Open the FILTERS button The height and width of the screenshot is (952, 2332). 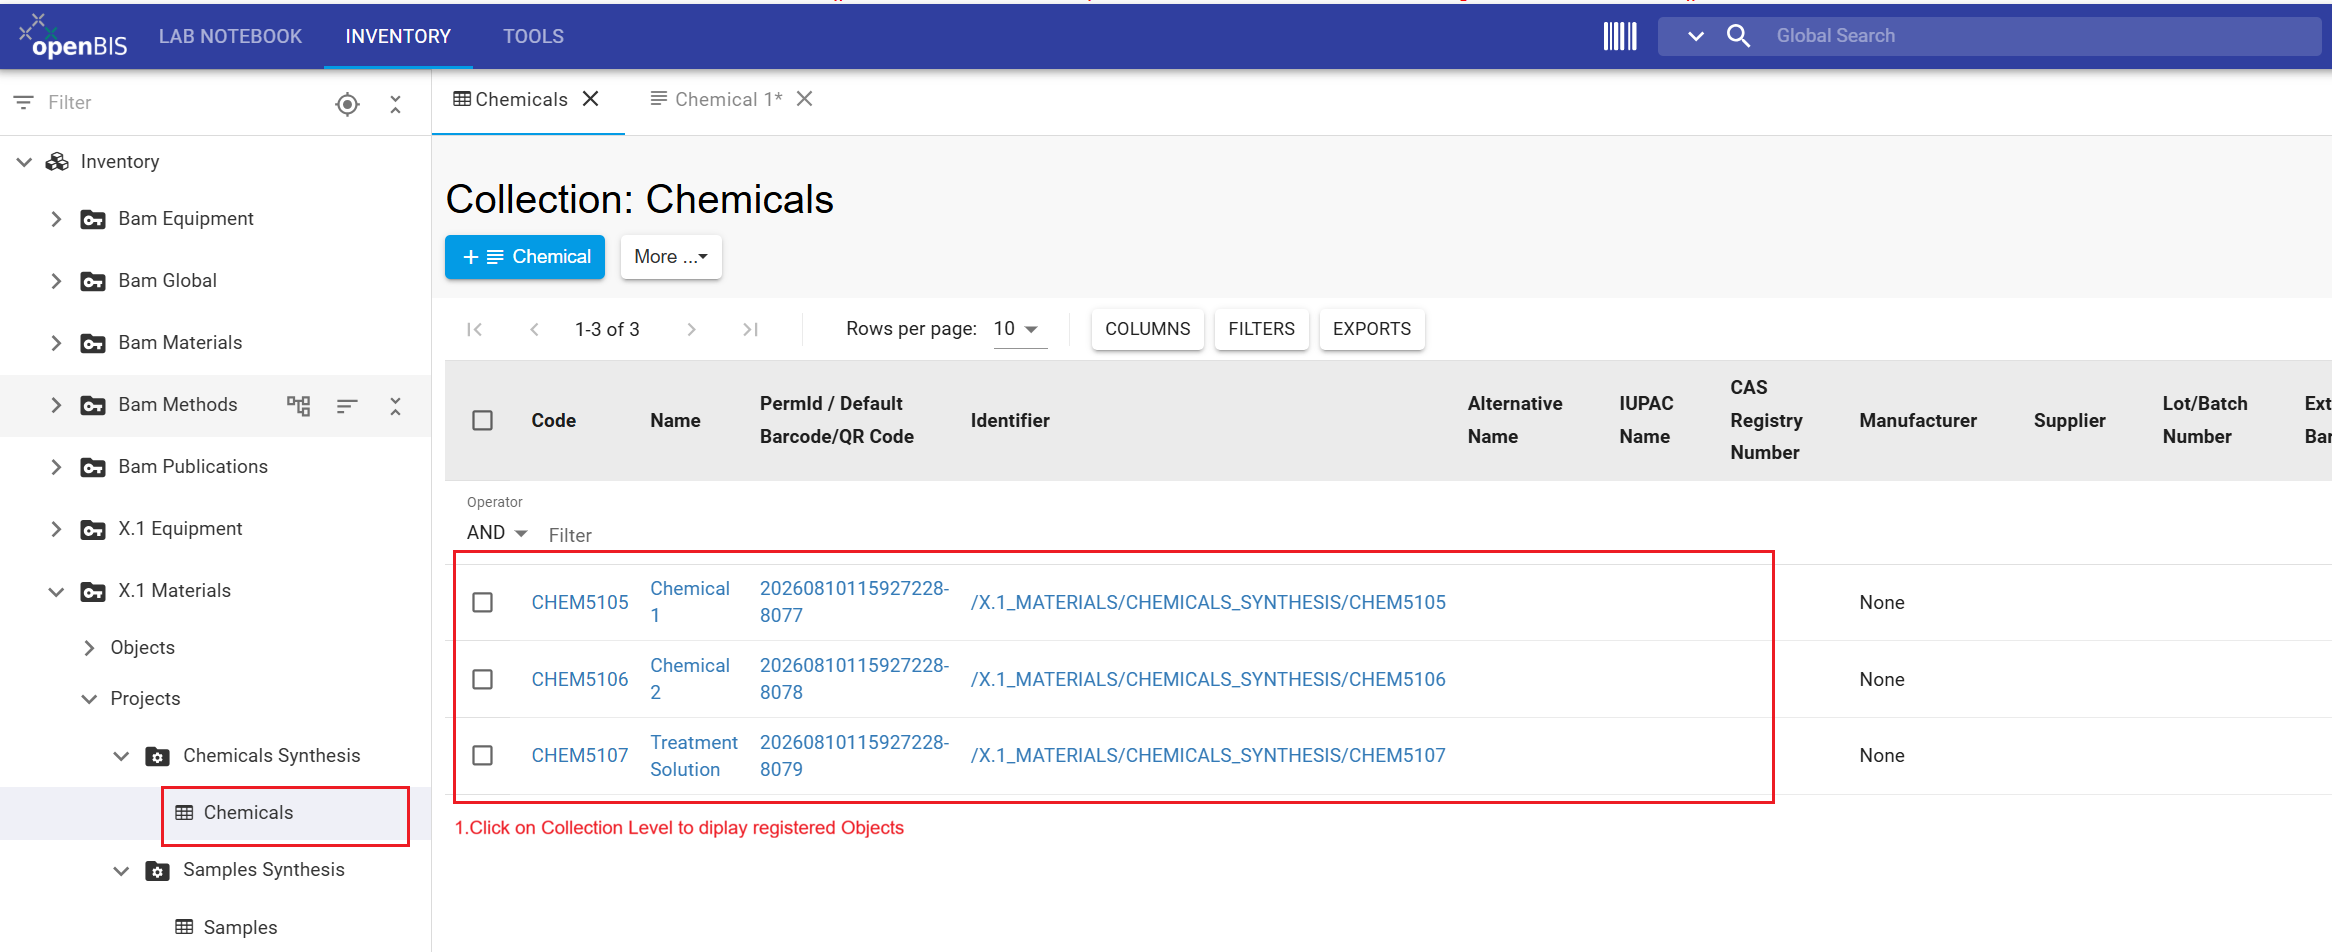tap(1261, 329)
